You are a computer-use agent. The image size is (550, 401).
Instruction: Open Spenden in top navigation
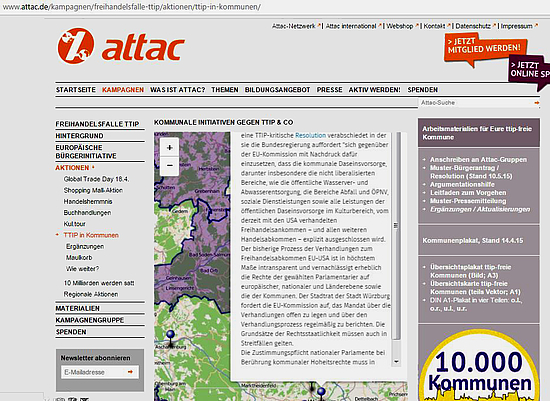coord(422,90)
